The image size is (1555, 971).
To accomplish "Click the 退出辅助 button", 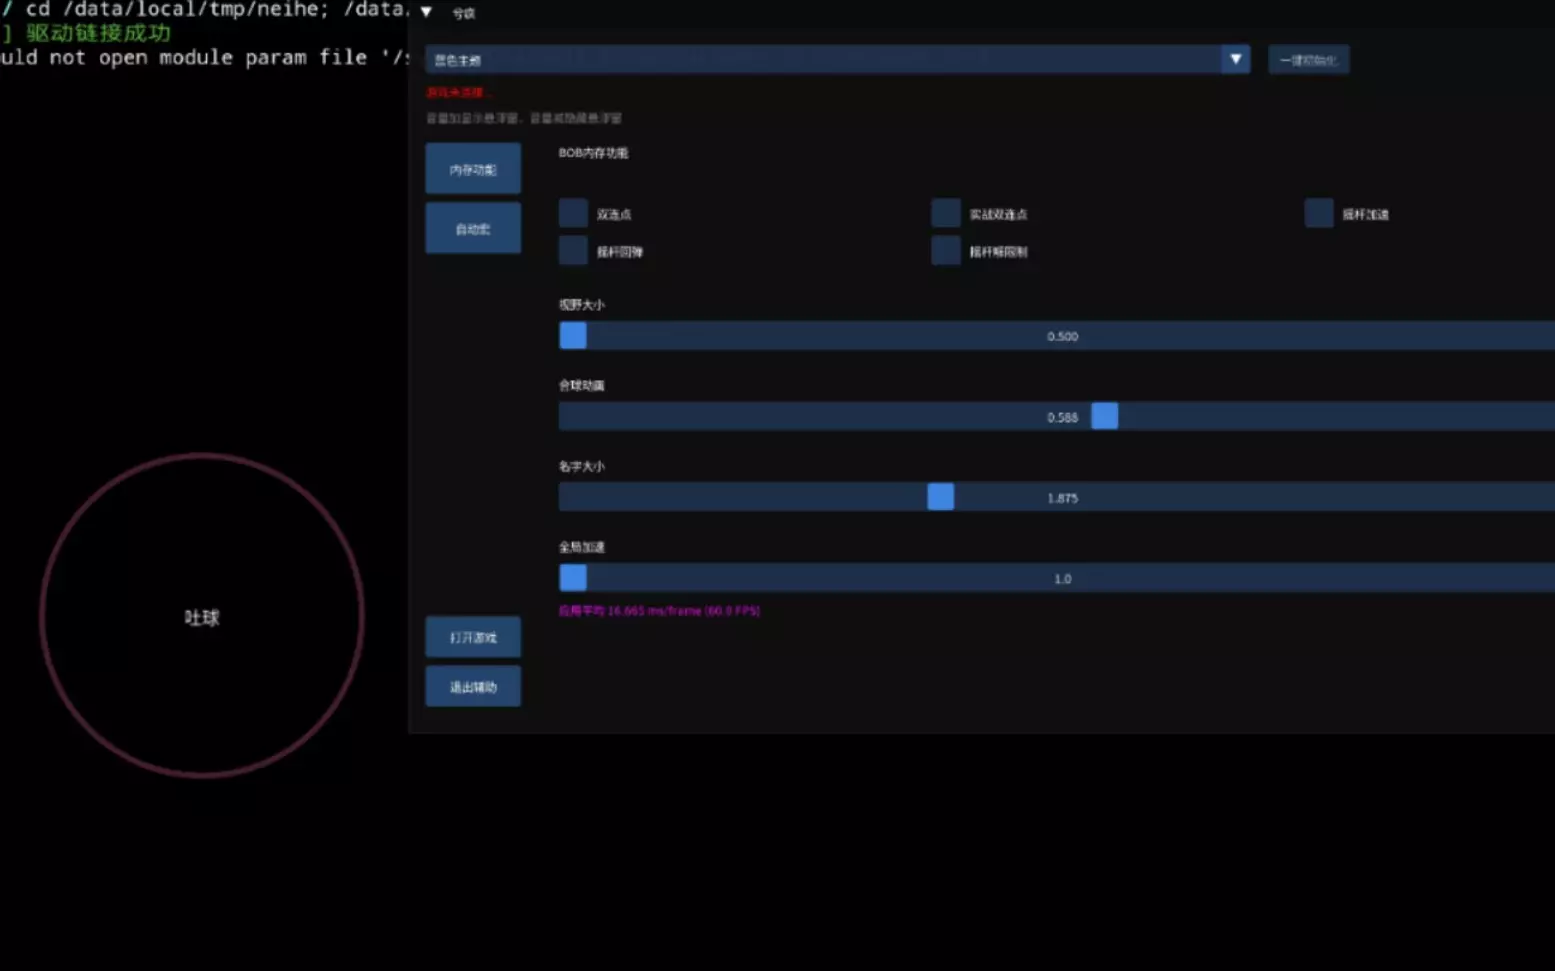I will click(473, 686).
